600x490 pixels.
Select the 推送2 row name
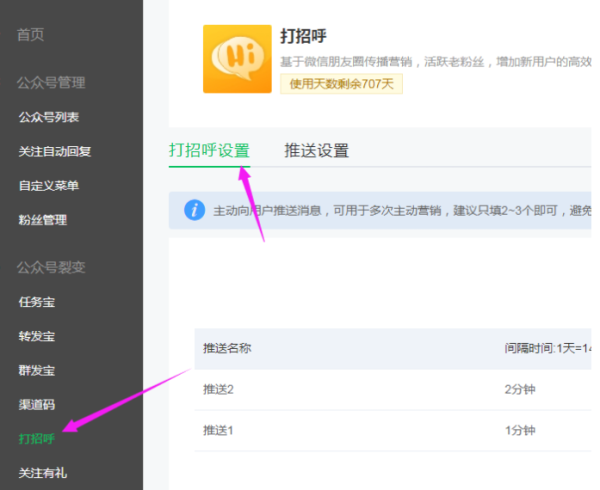[x=218, y=389]
